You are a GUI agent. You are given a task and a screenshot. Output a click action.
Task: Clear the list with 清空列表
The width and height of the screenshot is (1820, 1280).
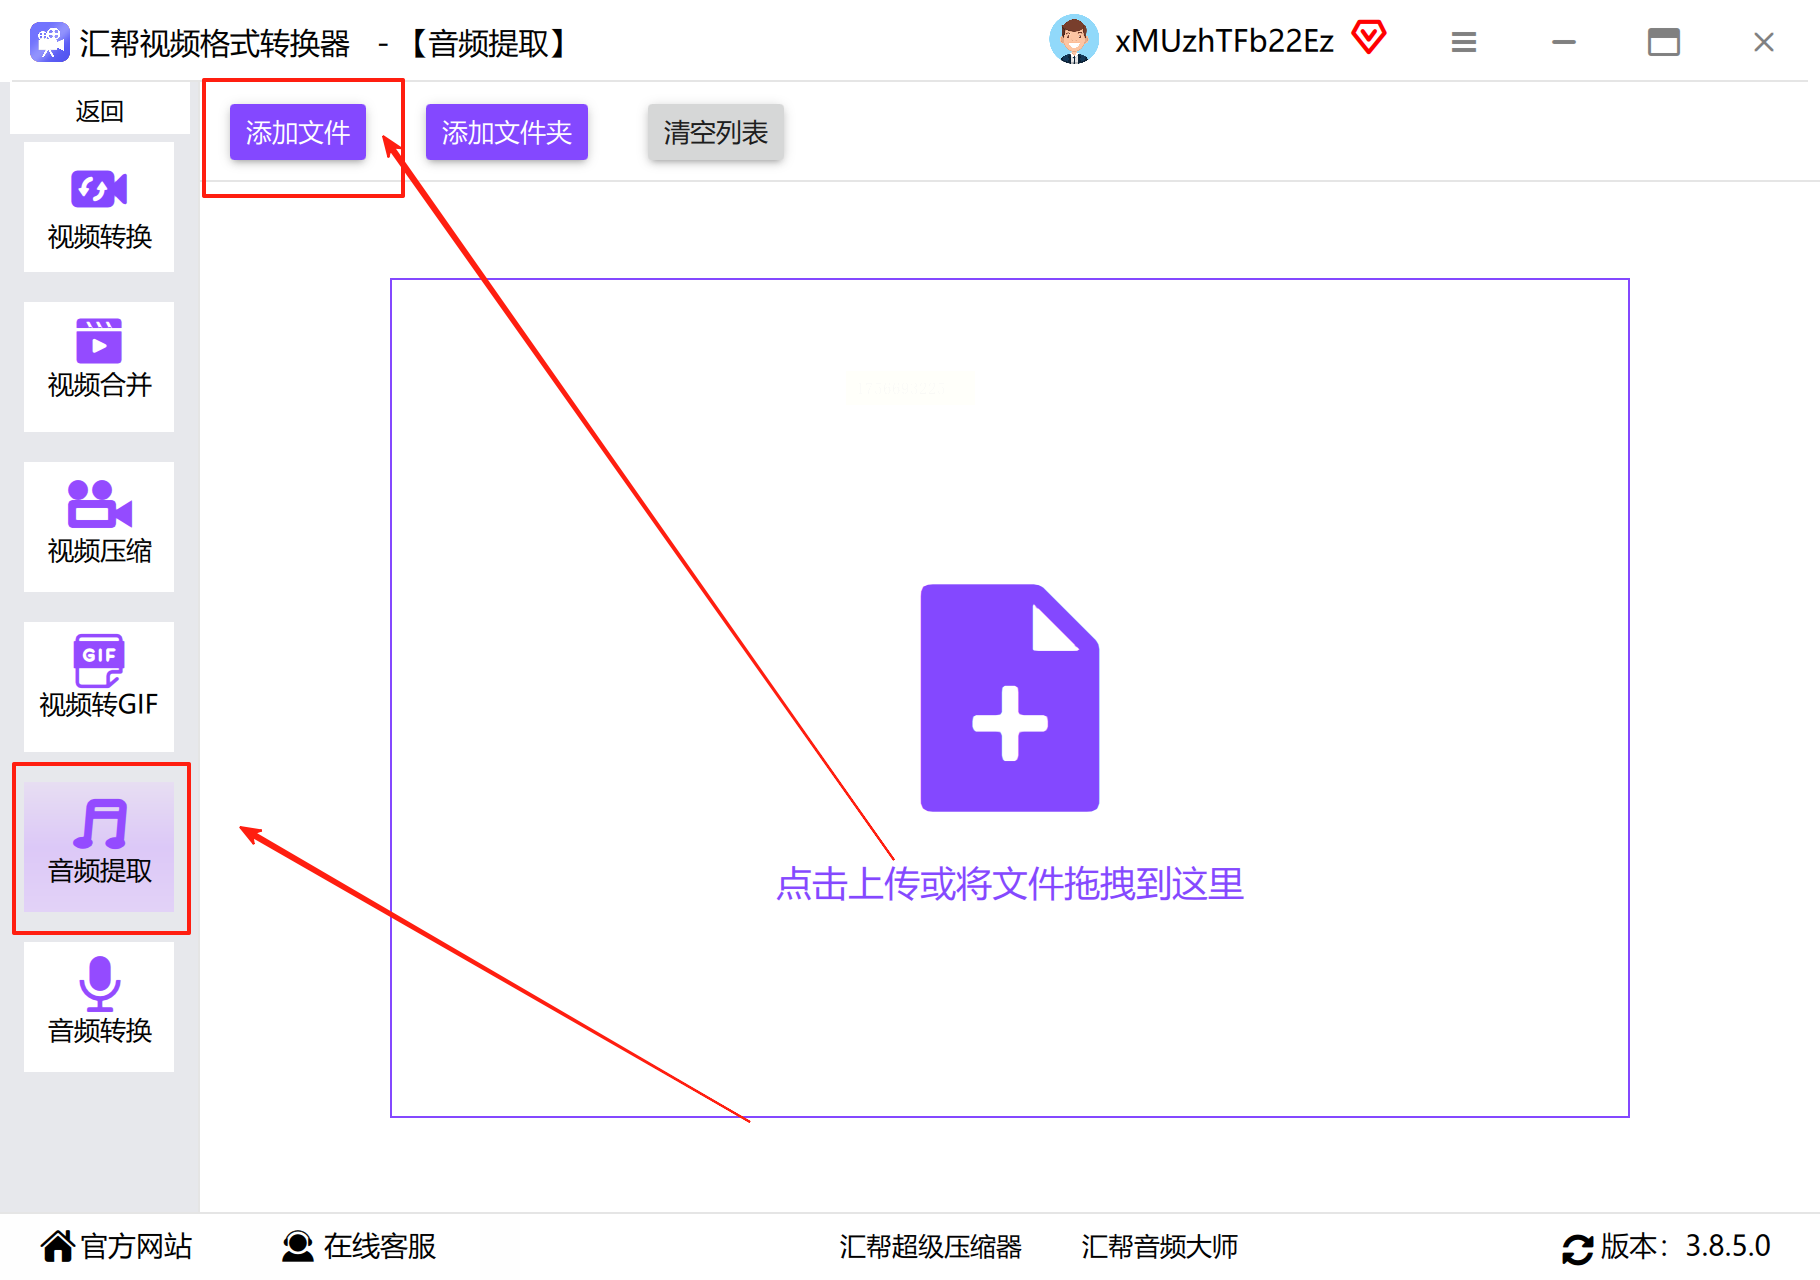pyautogui.click(x=716, y=132)
